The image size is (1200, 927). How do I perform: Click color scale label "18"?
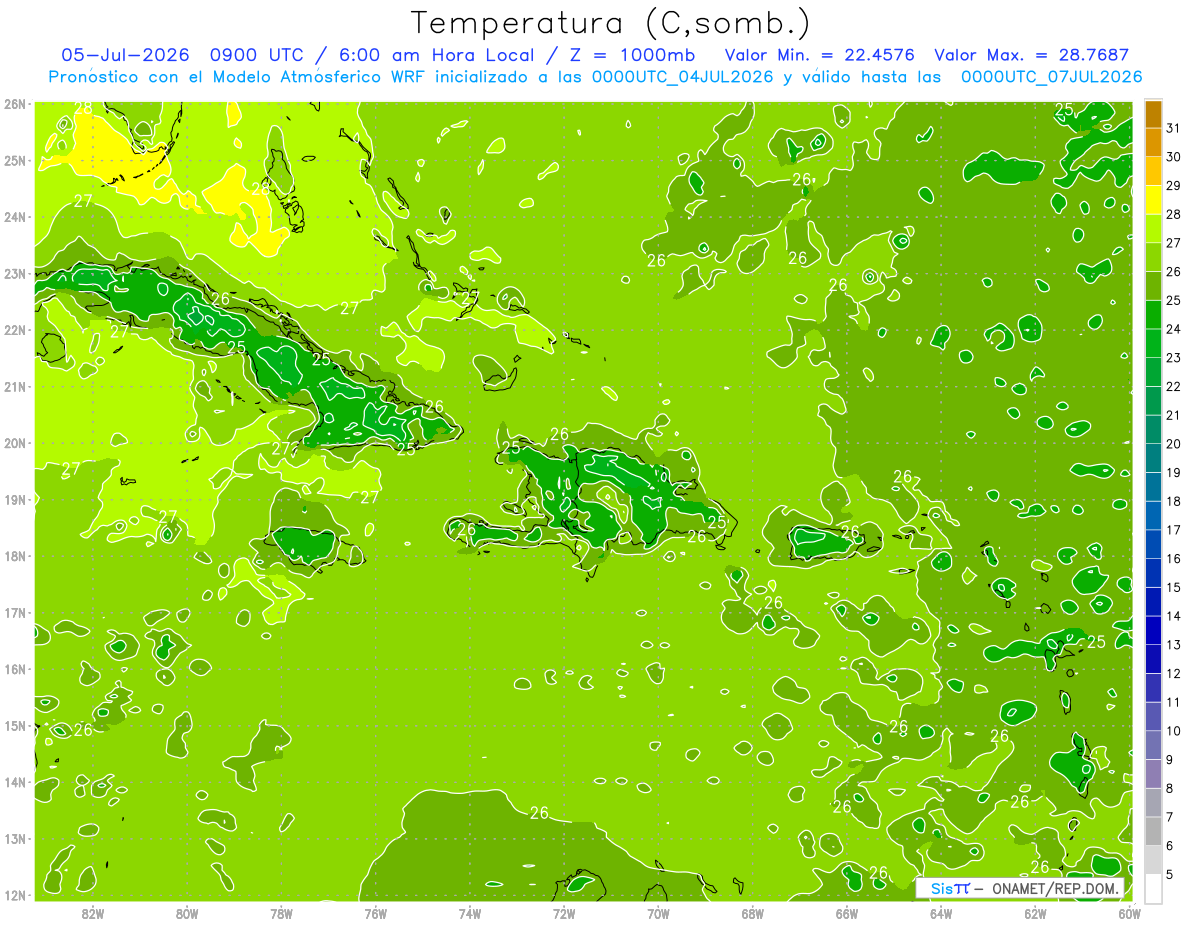(x=1174, y=501)
